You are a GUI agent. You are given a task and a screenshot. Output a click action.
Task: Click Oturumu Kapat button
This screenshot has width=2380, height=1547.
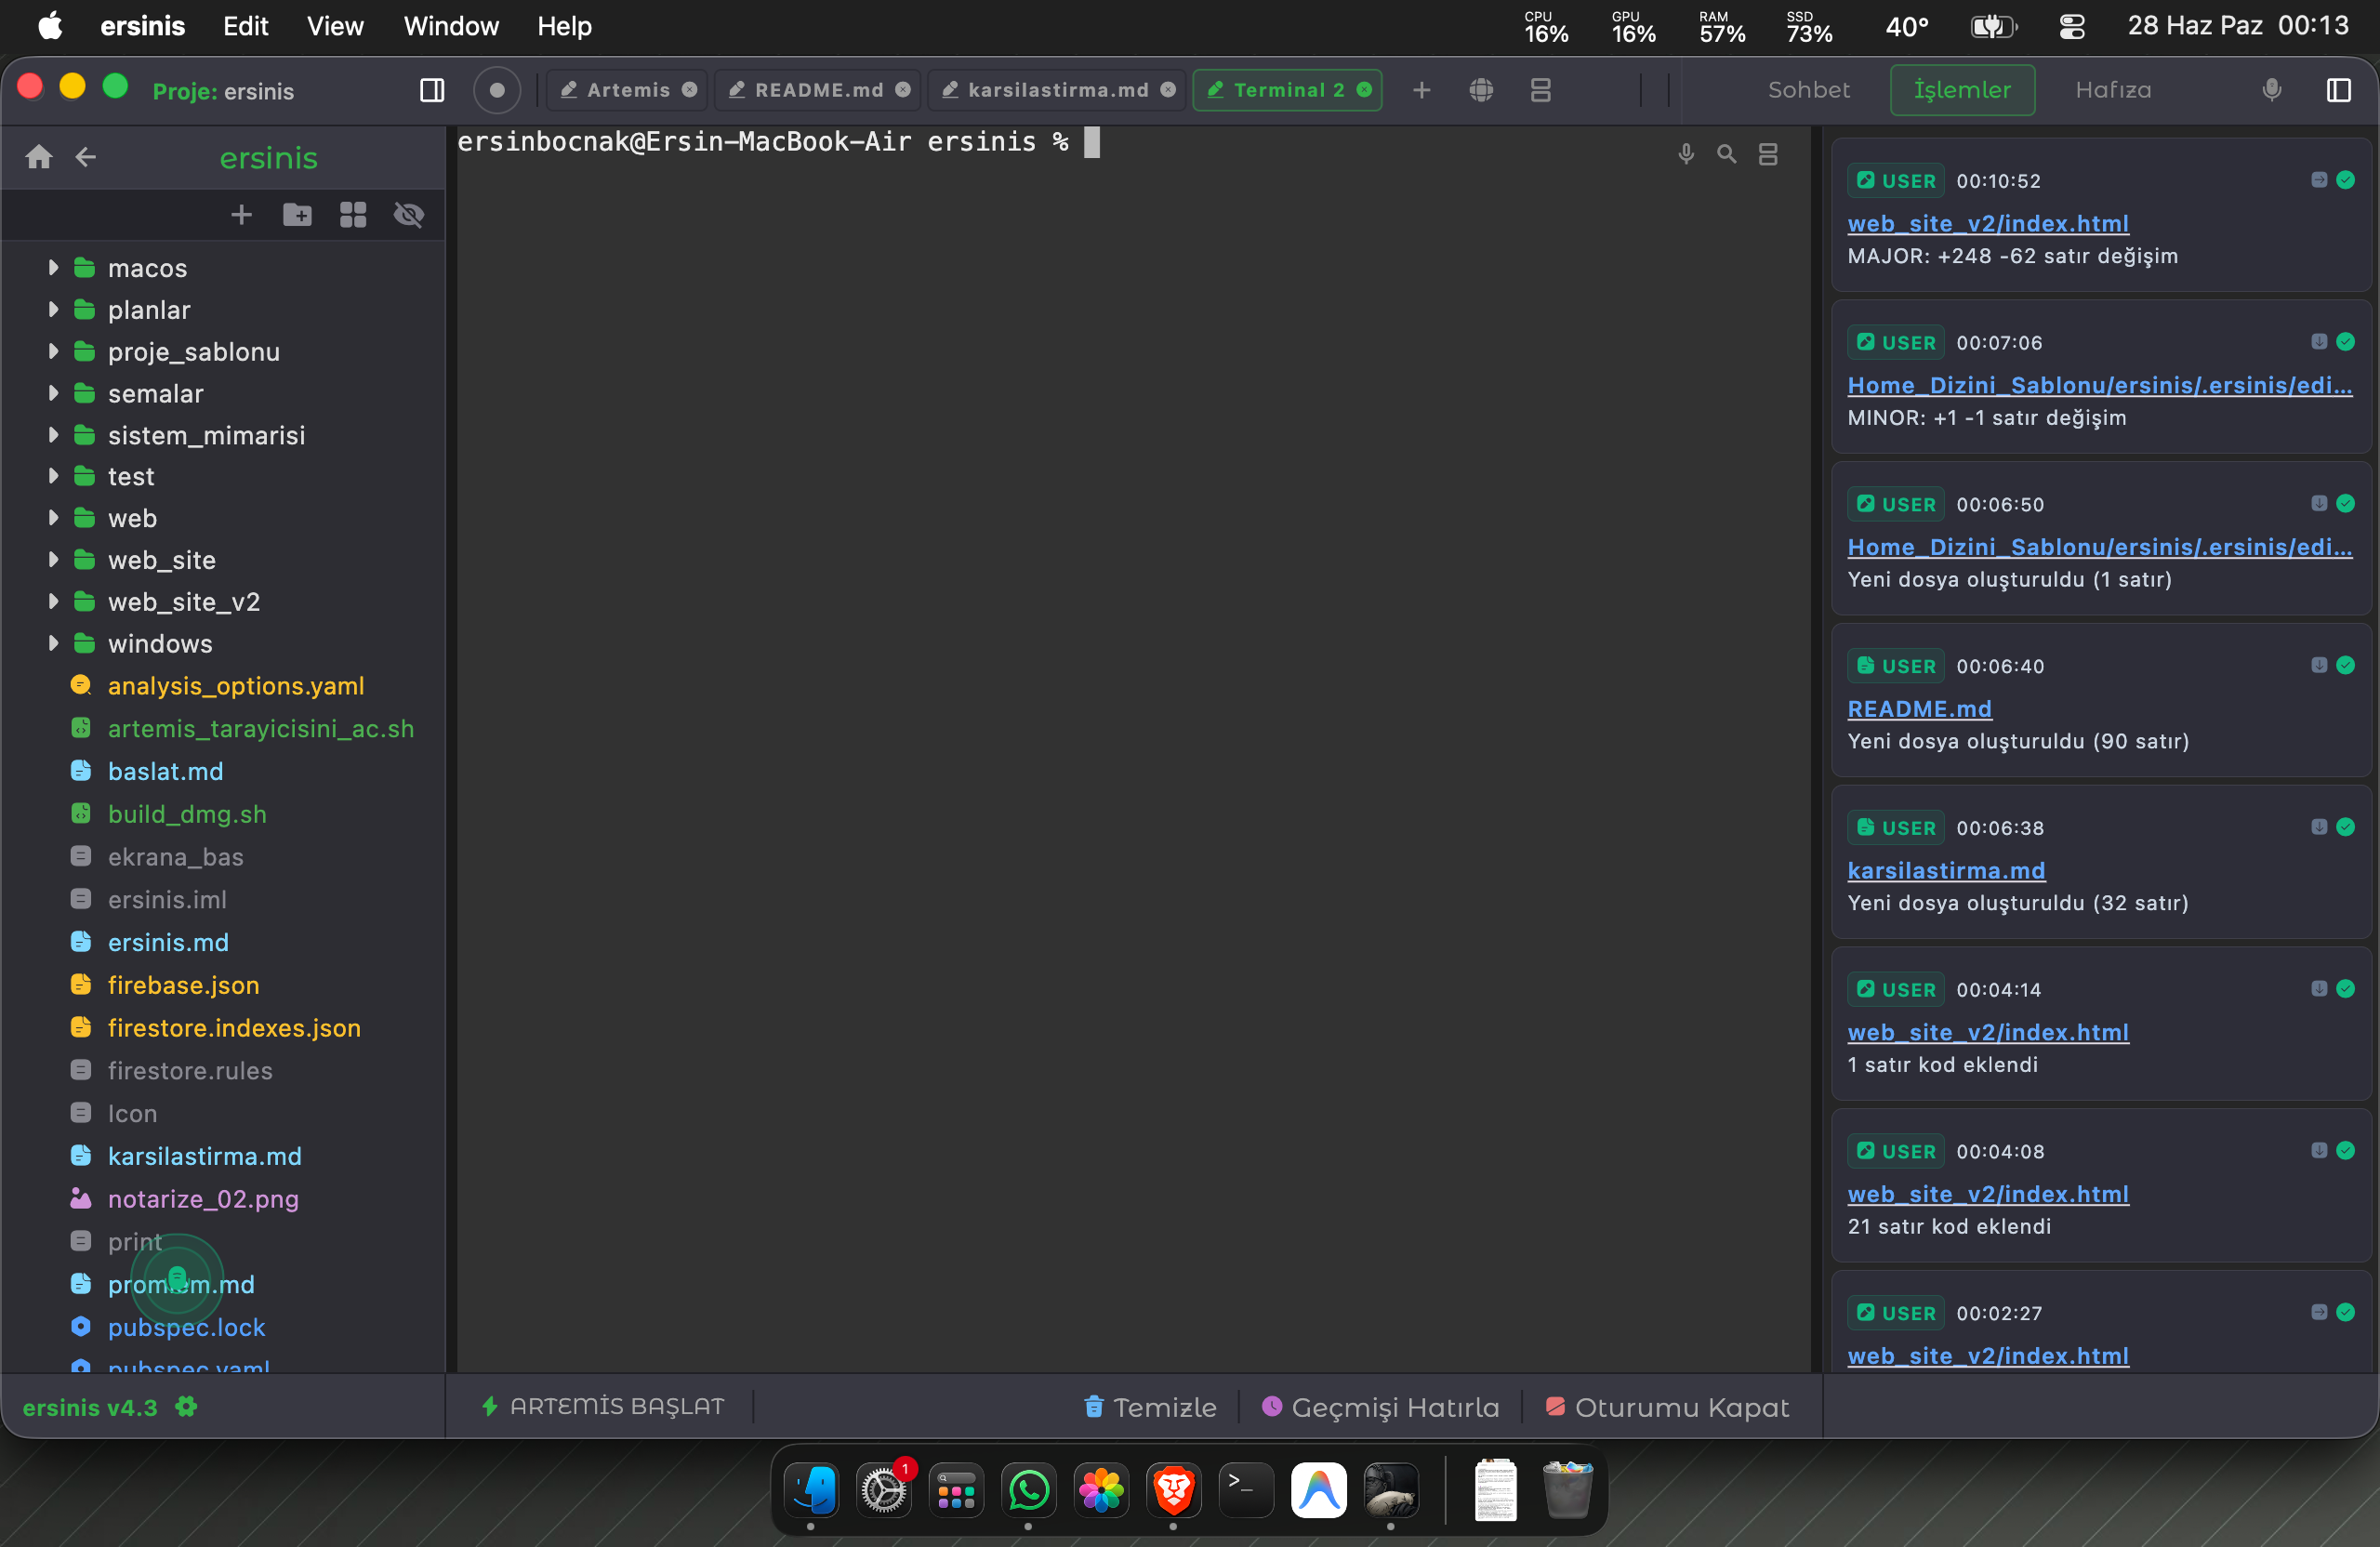tap(1667, 1406)
